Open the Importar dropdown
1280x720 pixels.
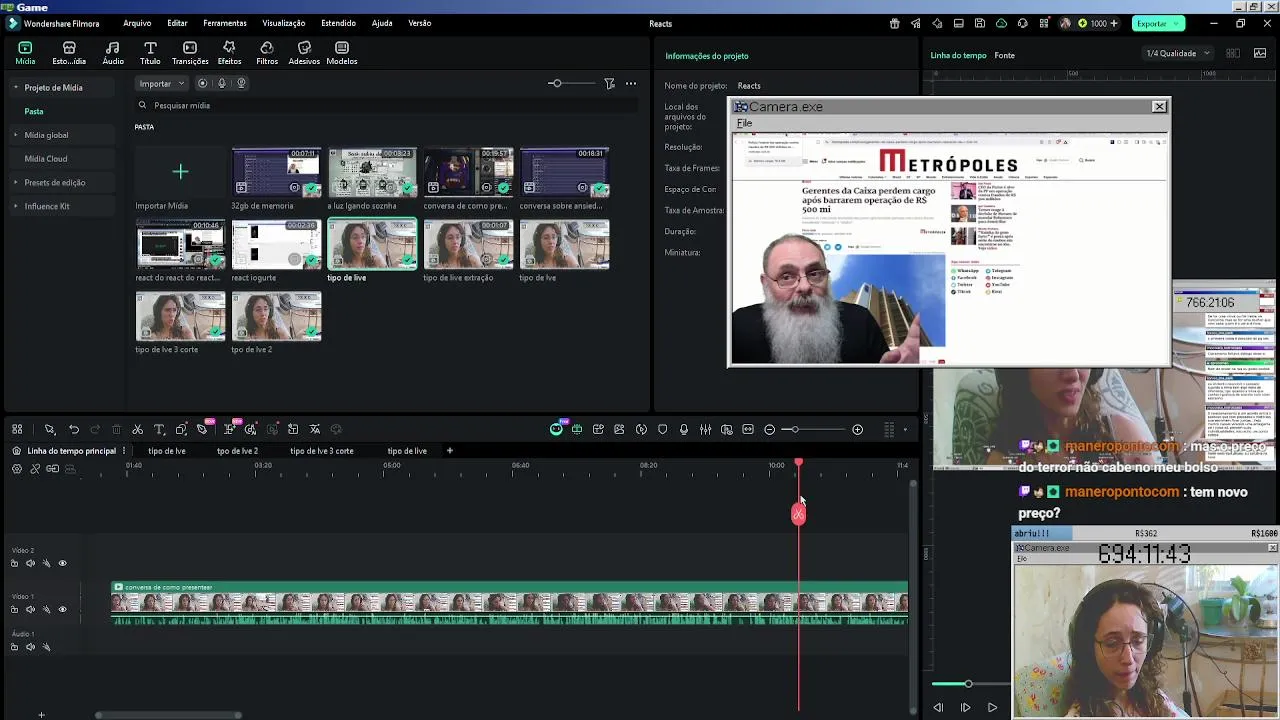click(x=161, y=83)
